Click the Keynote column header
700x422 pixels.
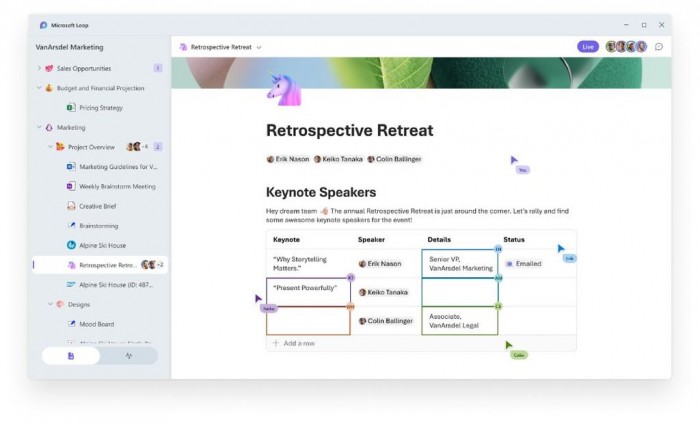(x=286, y=239)
